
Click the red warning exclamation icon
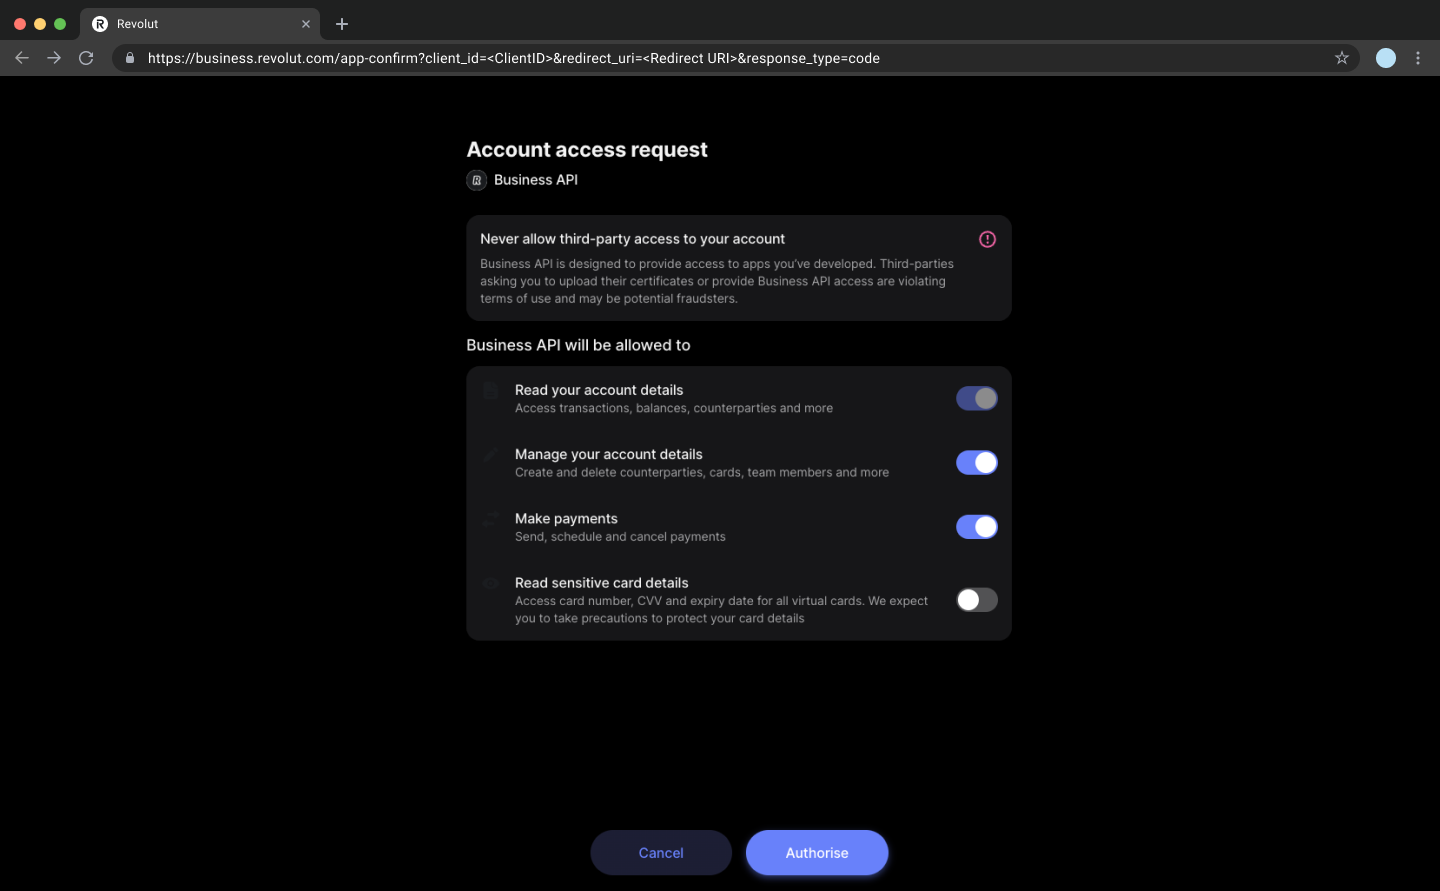pyautogui.click(x=987, y=239)
